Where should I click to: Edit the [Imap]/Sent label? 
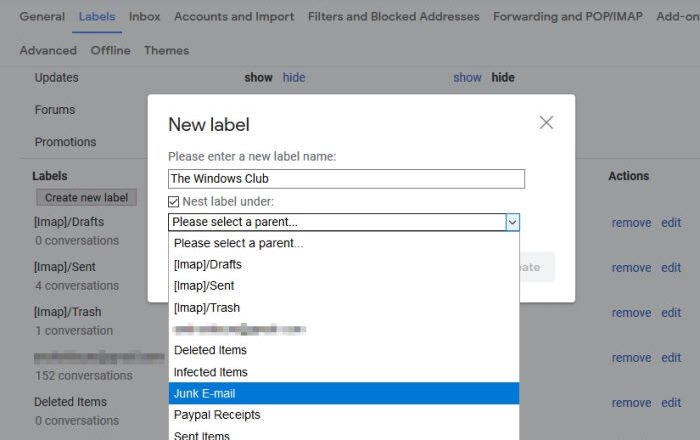click(670, 268)
